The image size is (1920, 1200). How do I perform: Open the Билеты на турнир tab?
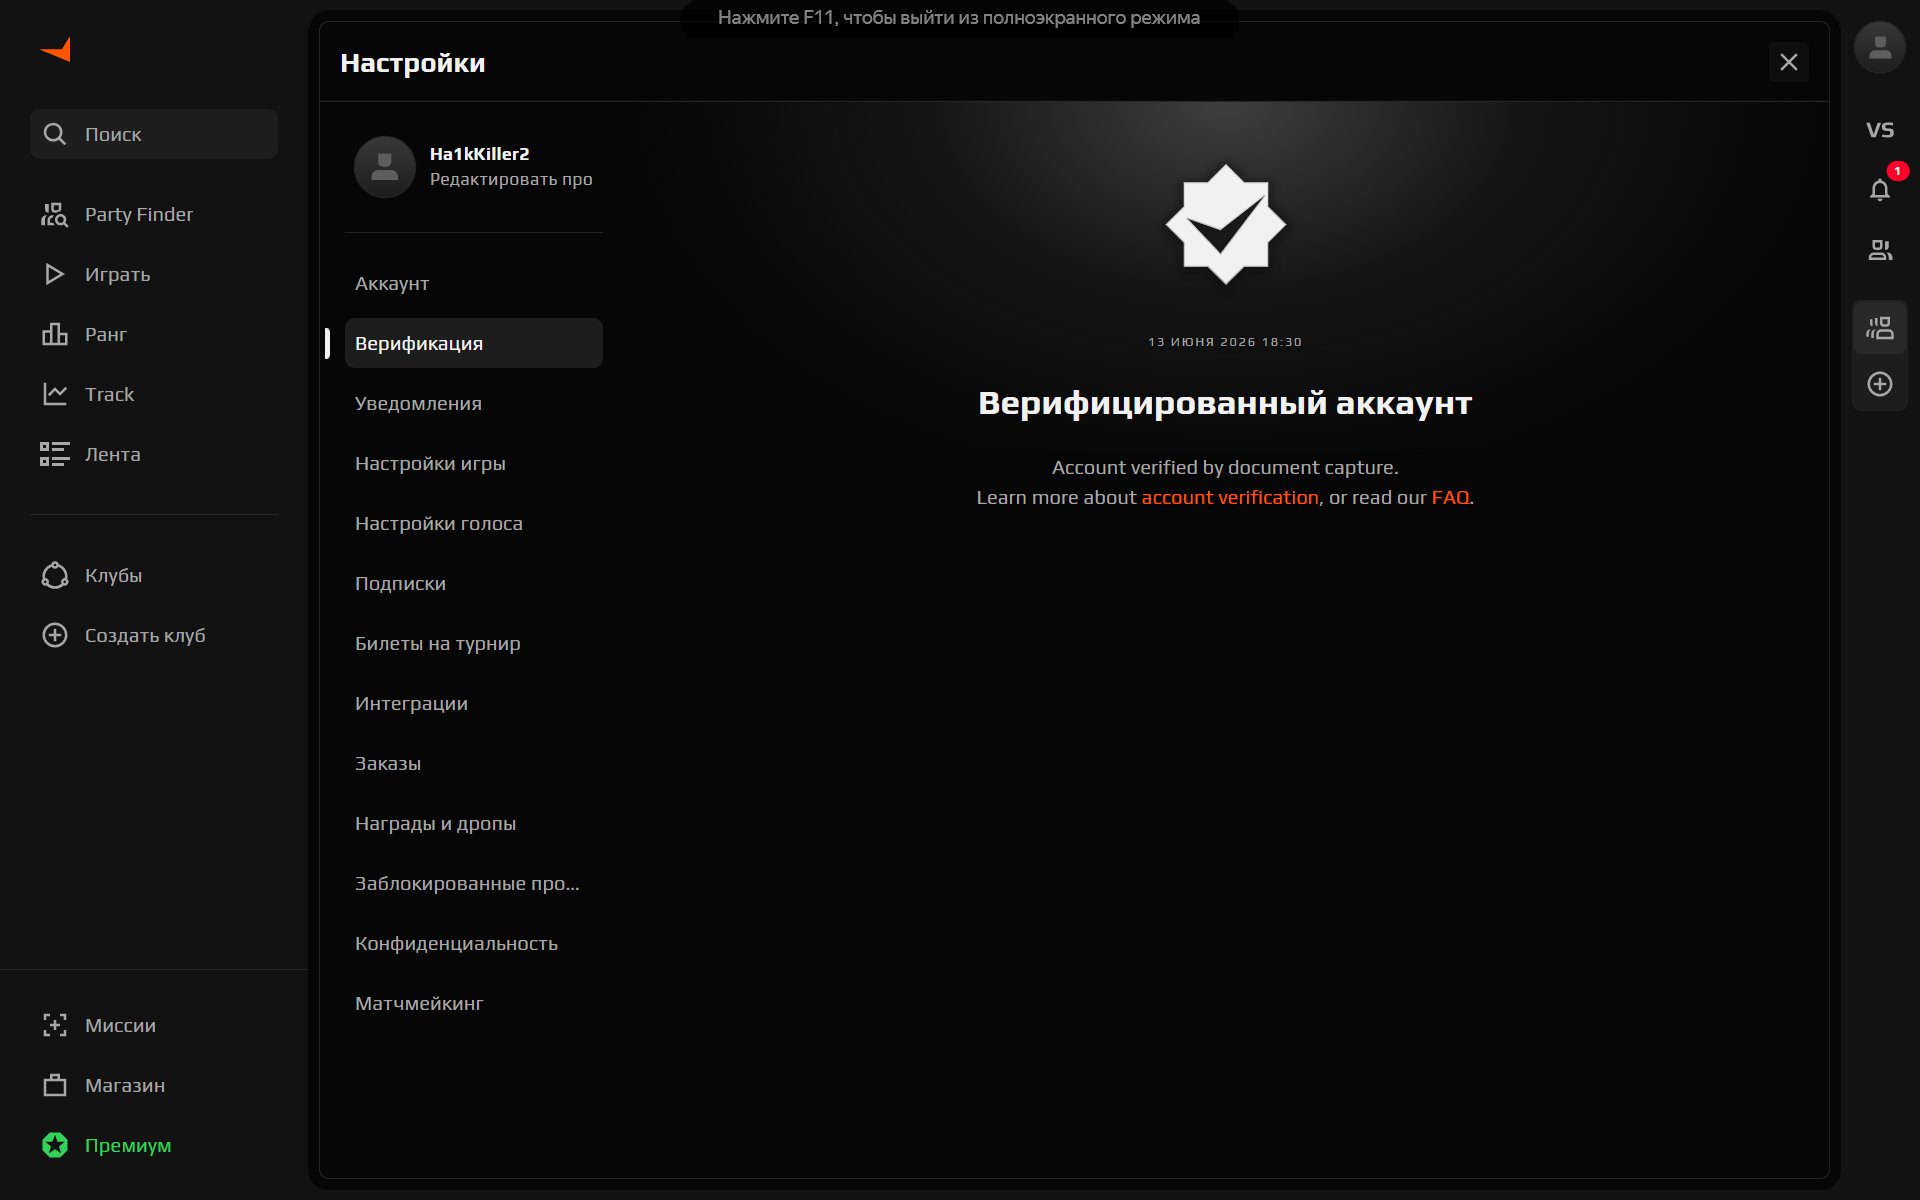tap(474, 643)
